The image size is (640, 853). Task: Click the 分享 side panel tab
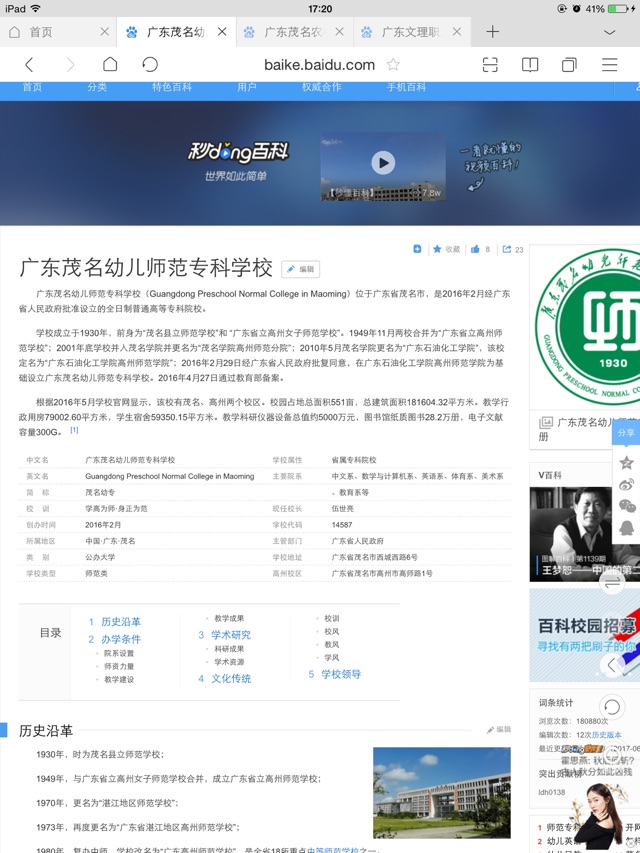point(626,432)
